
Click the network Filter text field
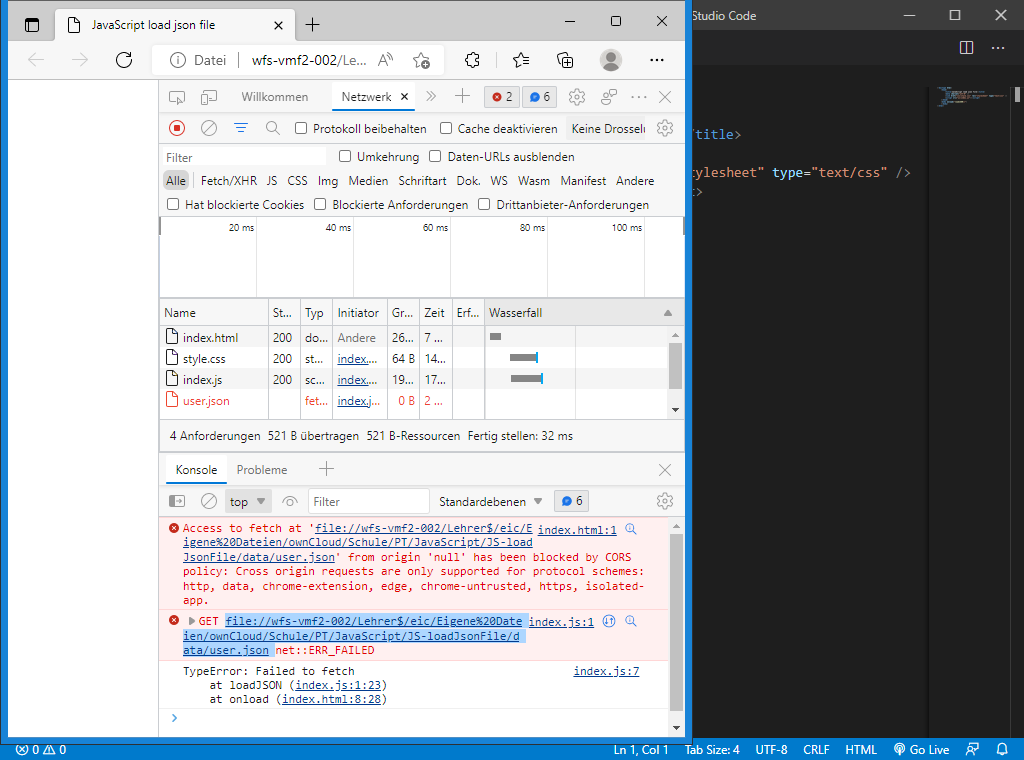pyautogui.click(x=244, y=157)
